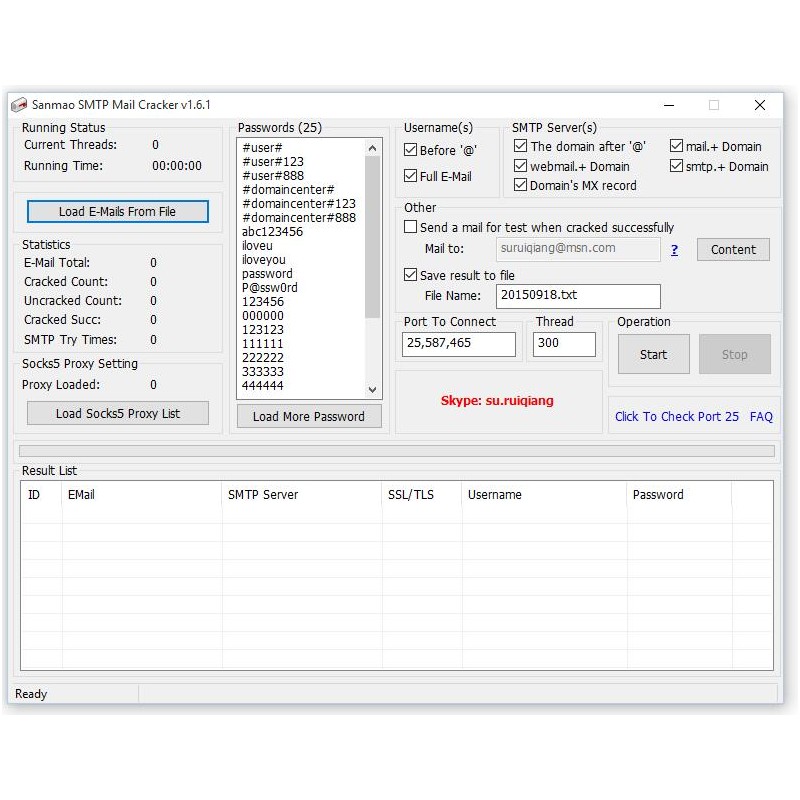Open the FAQ link
The image size is (800, 800).
[761, 416]
